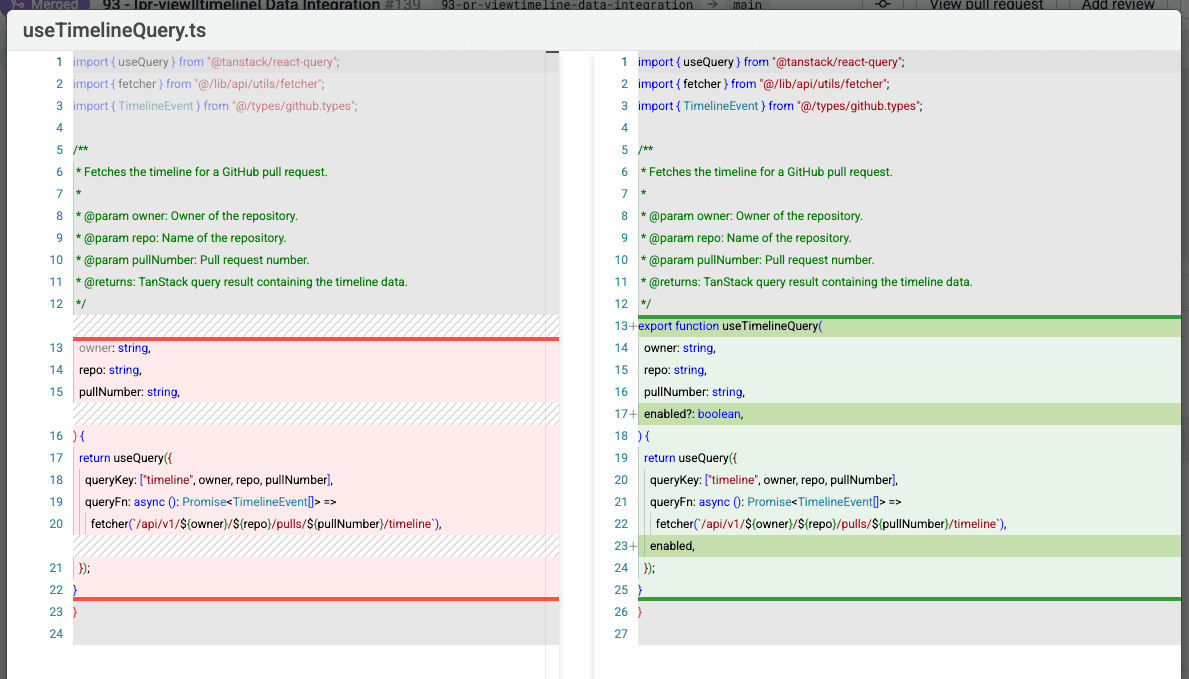This screenshot has width=1189, height=679.
Task: Click '@param owner' comment in the original pane
Action: tap(187, 216)
